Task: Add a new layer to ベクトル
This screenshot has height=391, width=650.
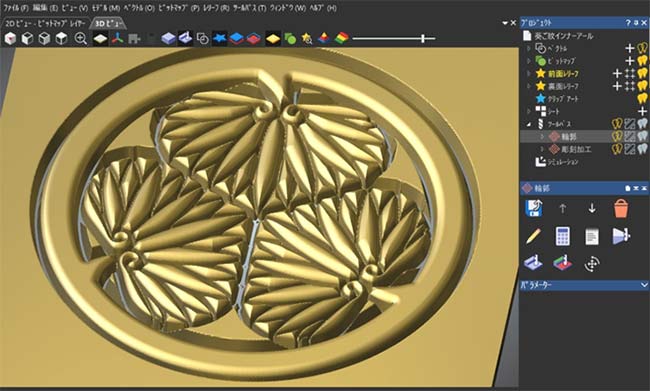Action: tap(630, 49)
